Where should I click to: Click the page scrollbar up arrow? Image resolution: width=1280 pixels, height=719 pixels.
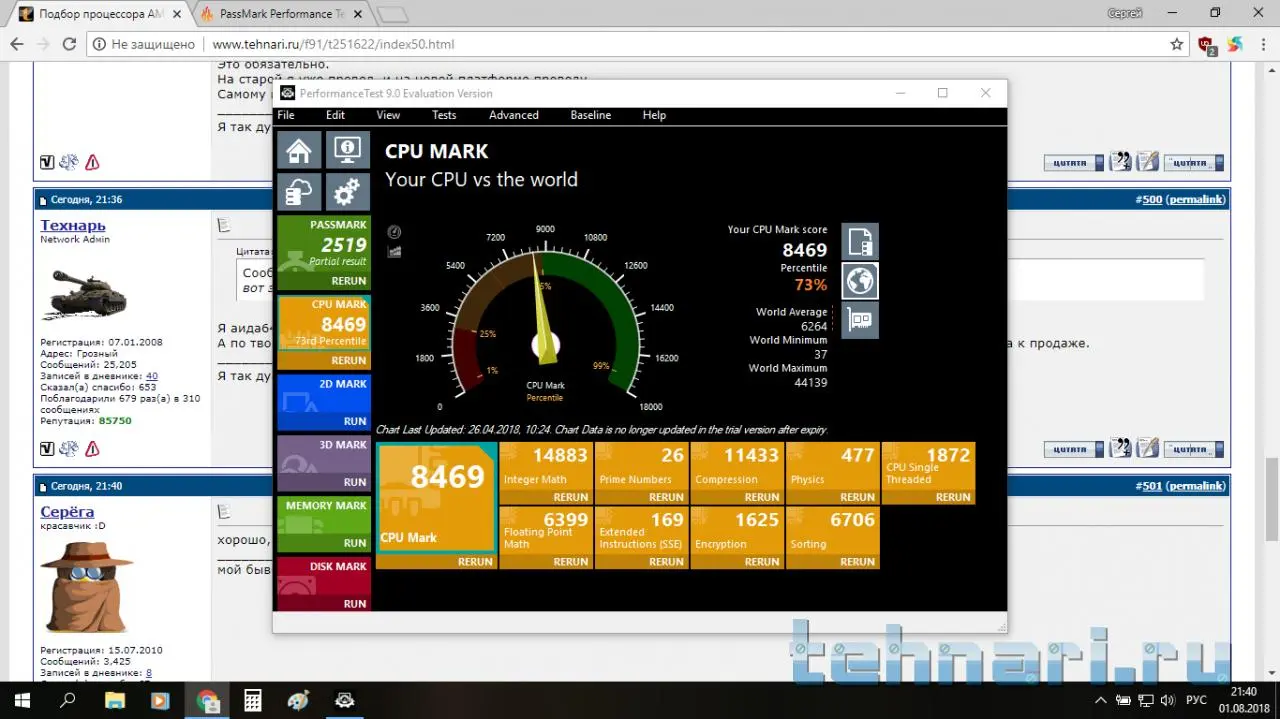point(1271,69)
